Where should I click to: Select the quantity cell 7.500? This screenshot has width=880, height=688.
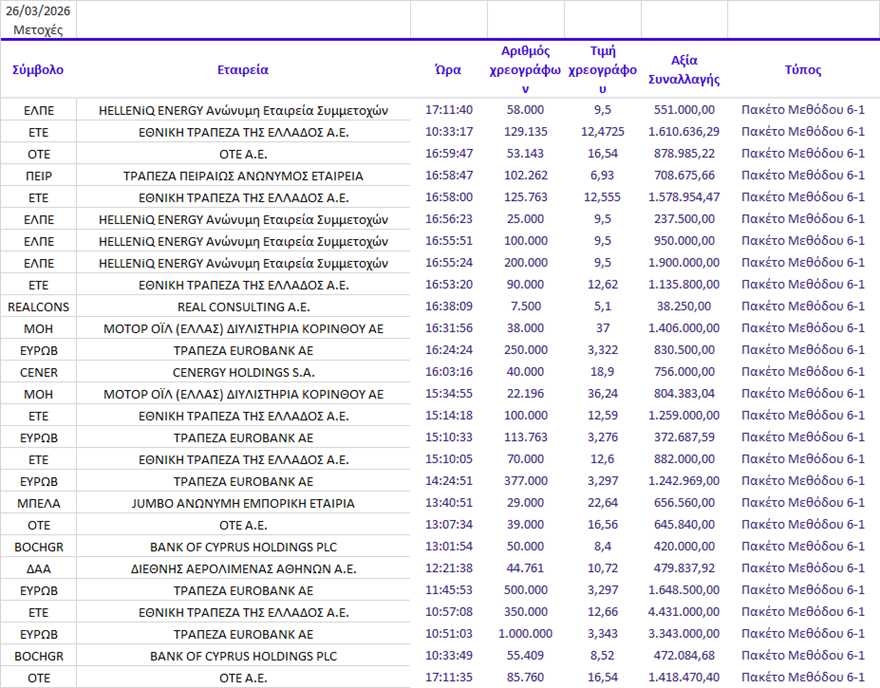[x=525, y=307]
